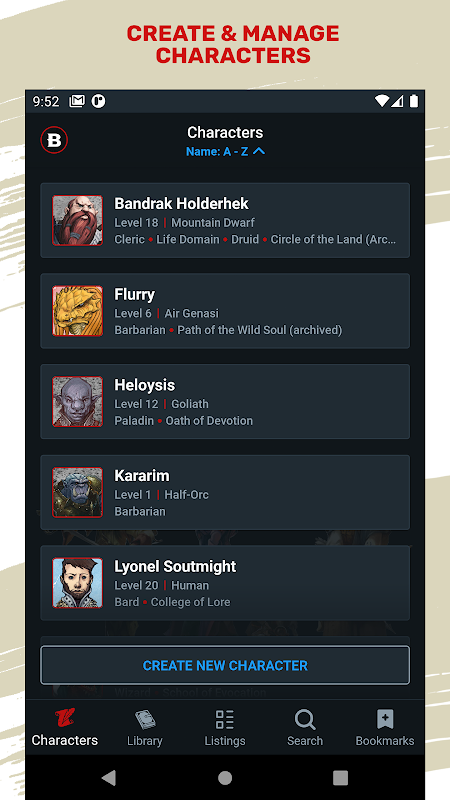450x800 pixels.
Task: Select Lyonel Soutmight character entry
Action: 225,583
